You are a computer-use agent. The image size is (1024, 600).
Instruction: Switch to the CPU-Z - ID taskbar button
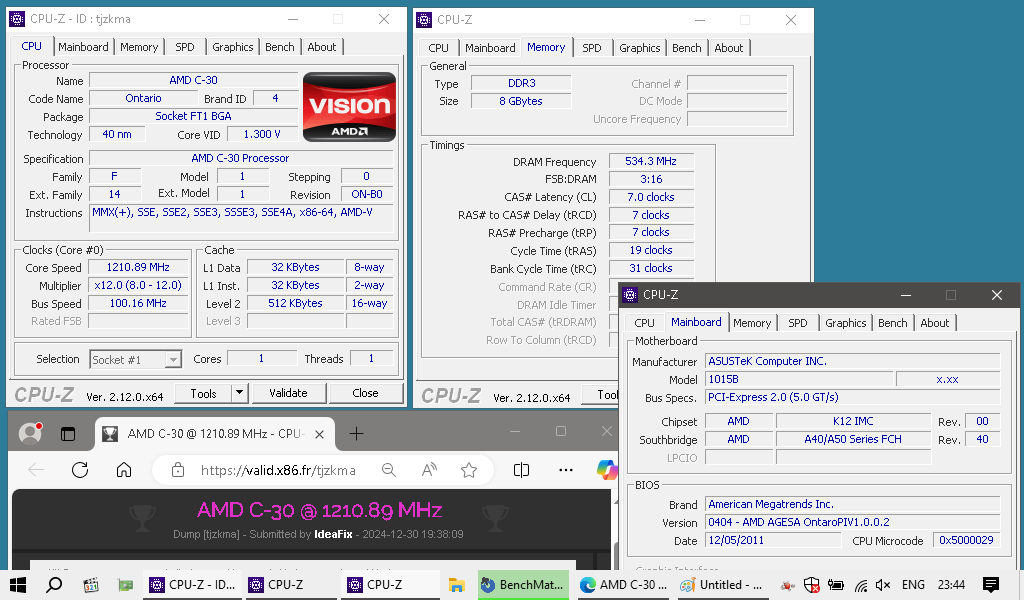[x=193, y=585]
